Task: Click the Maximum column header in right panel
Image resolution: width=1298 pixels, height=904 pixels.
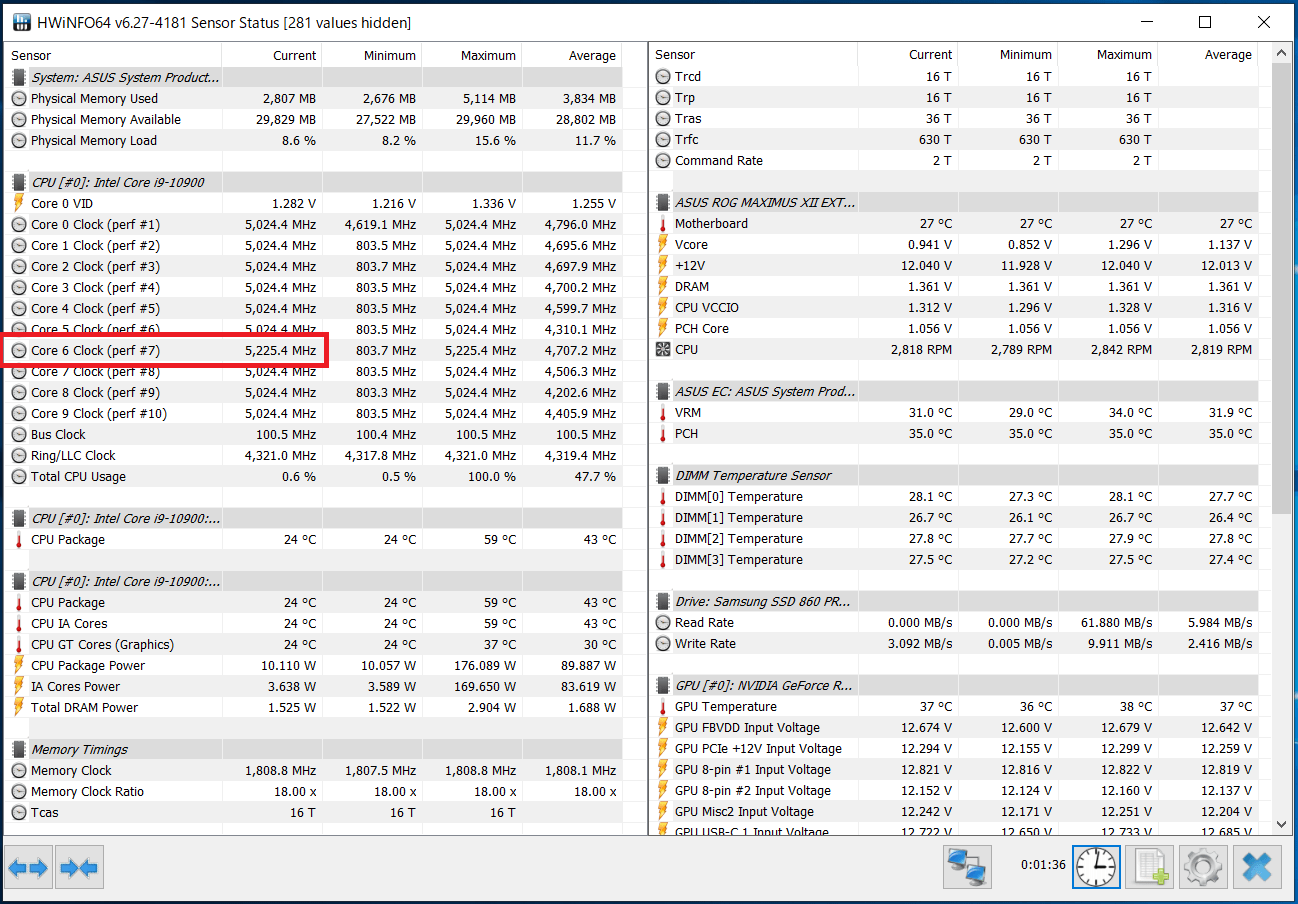Action: (x=1108, y=54)
